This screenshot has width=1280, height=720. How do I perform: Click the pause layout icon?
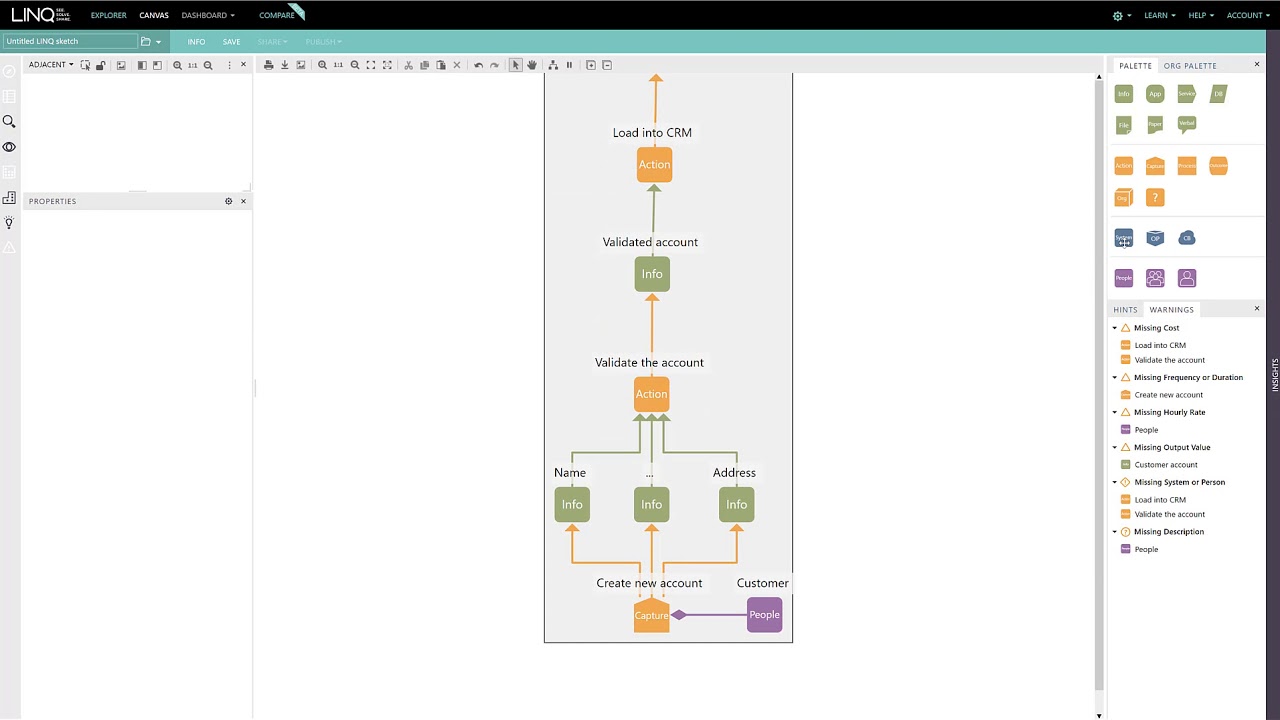pyautogui.click(x=569, y=65)
